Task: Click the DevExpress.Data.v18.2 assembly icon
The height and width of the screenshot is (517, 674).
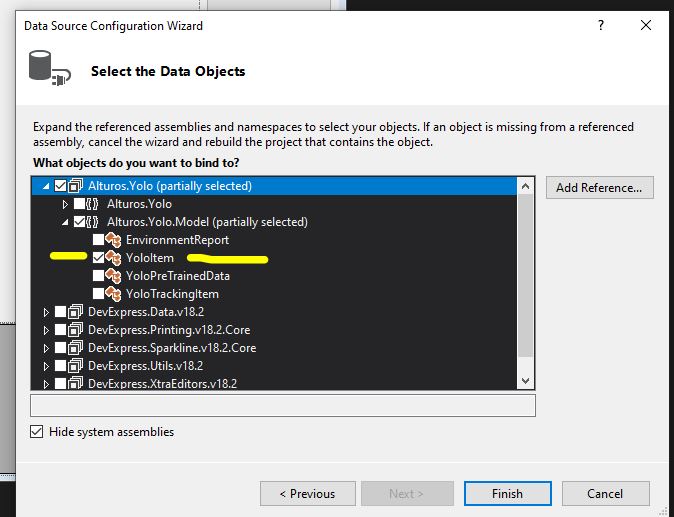Action: (76, 312)
